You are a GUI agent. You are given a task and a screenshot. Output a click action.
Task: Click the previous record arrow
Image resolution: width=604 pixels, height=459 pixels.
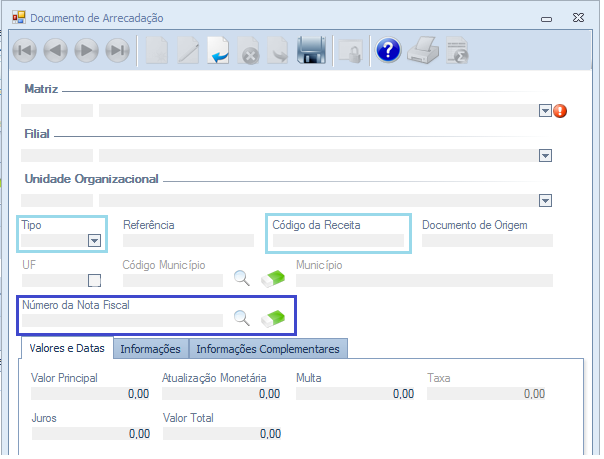click(x=56, y=50)
